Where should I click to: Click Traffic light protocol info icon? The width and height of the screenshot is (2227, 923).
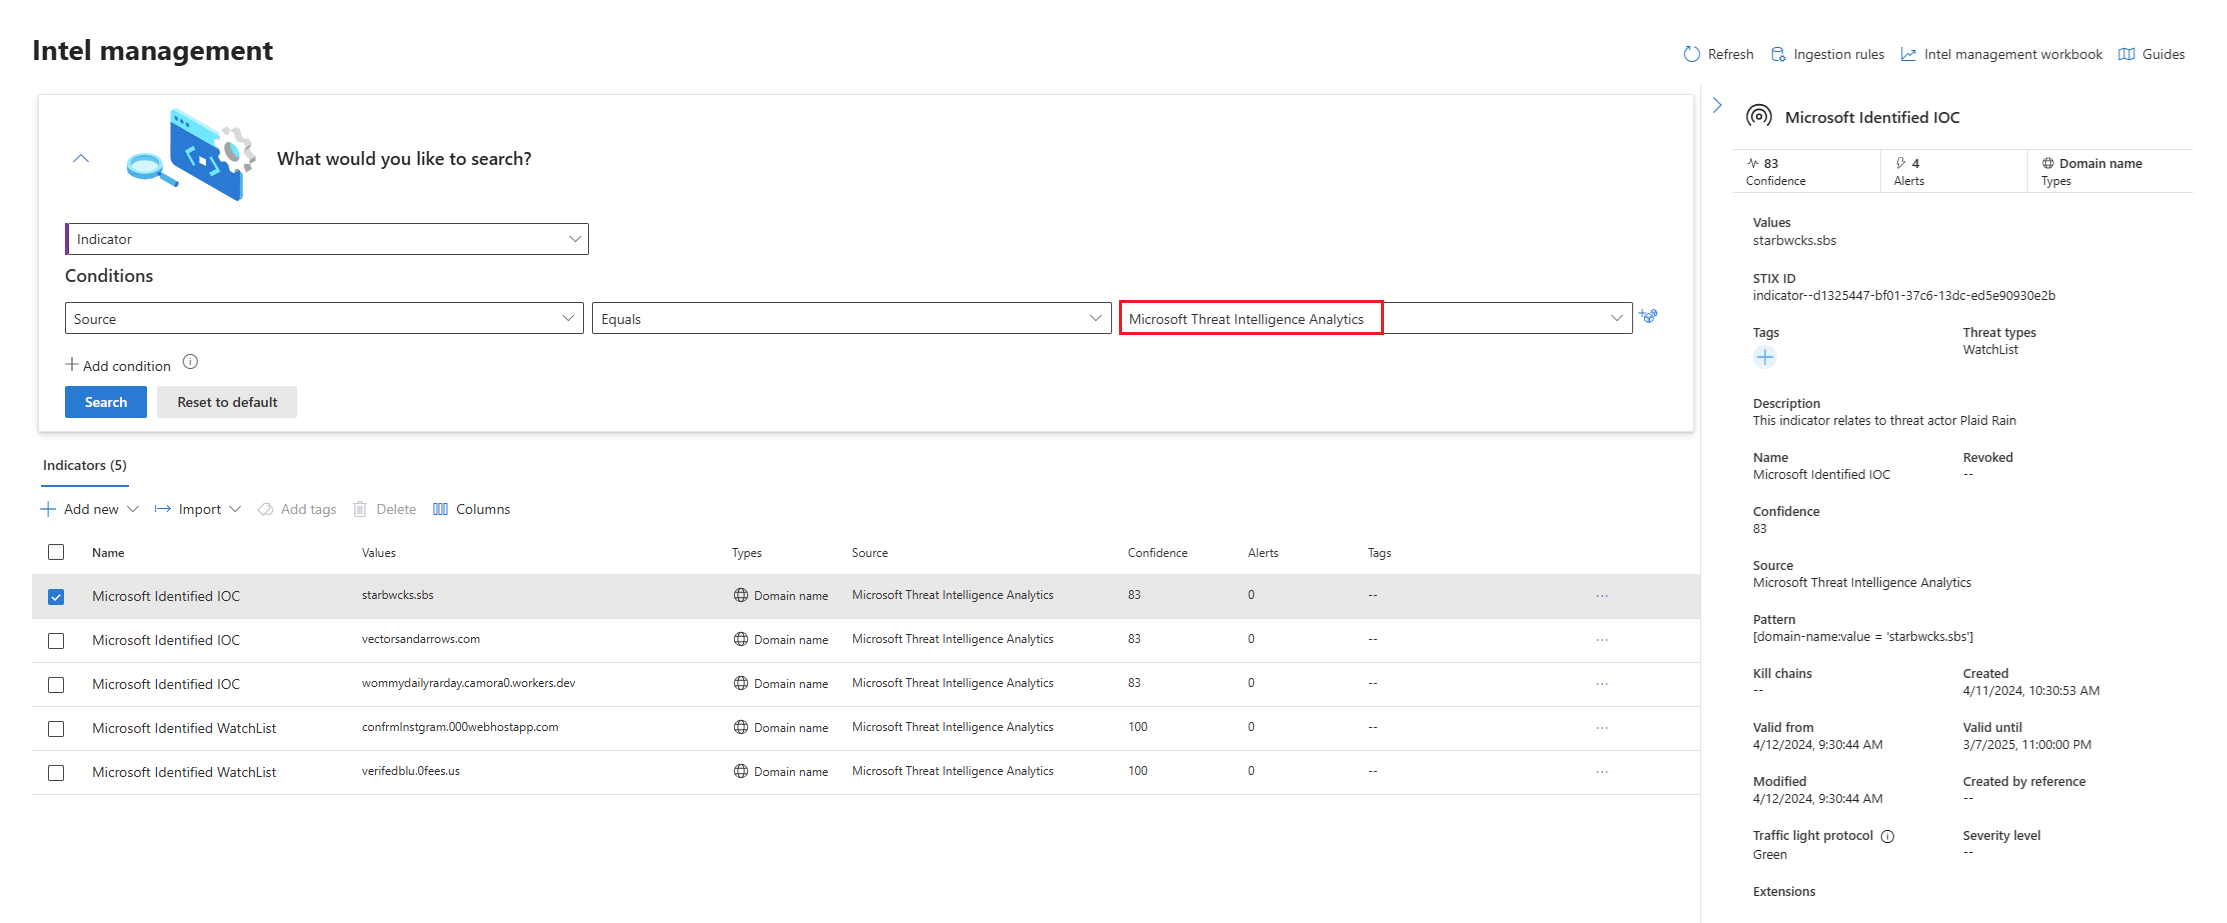(x=1887, y=837)
